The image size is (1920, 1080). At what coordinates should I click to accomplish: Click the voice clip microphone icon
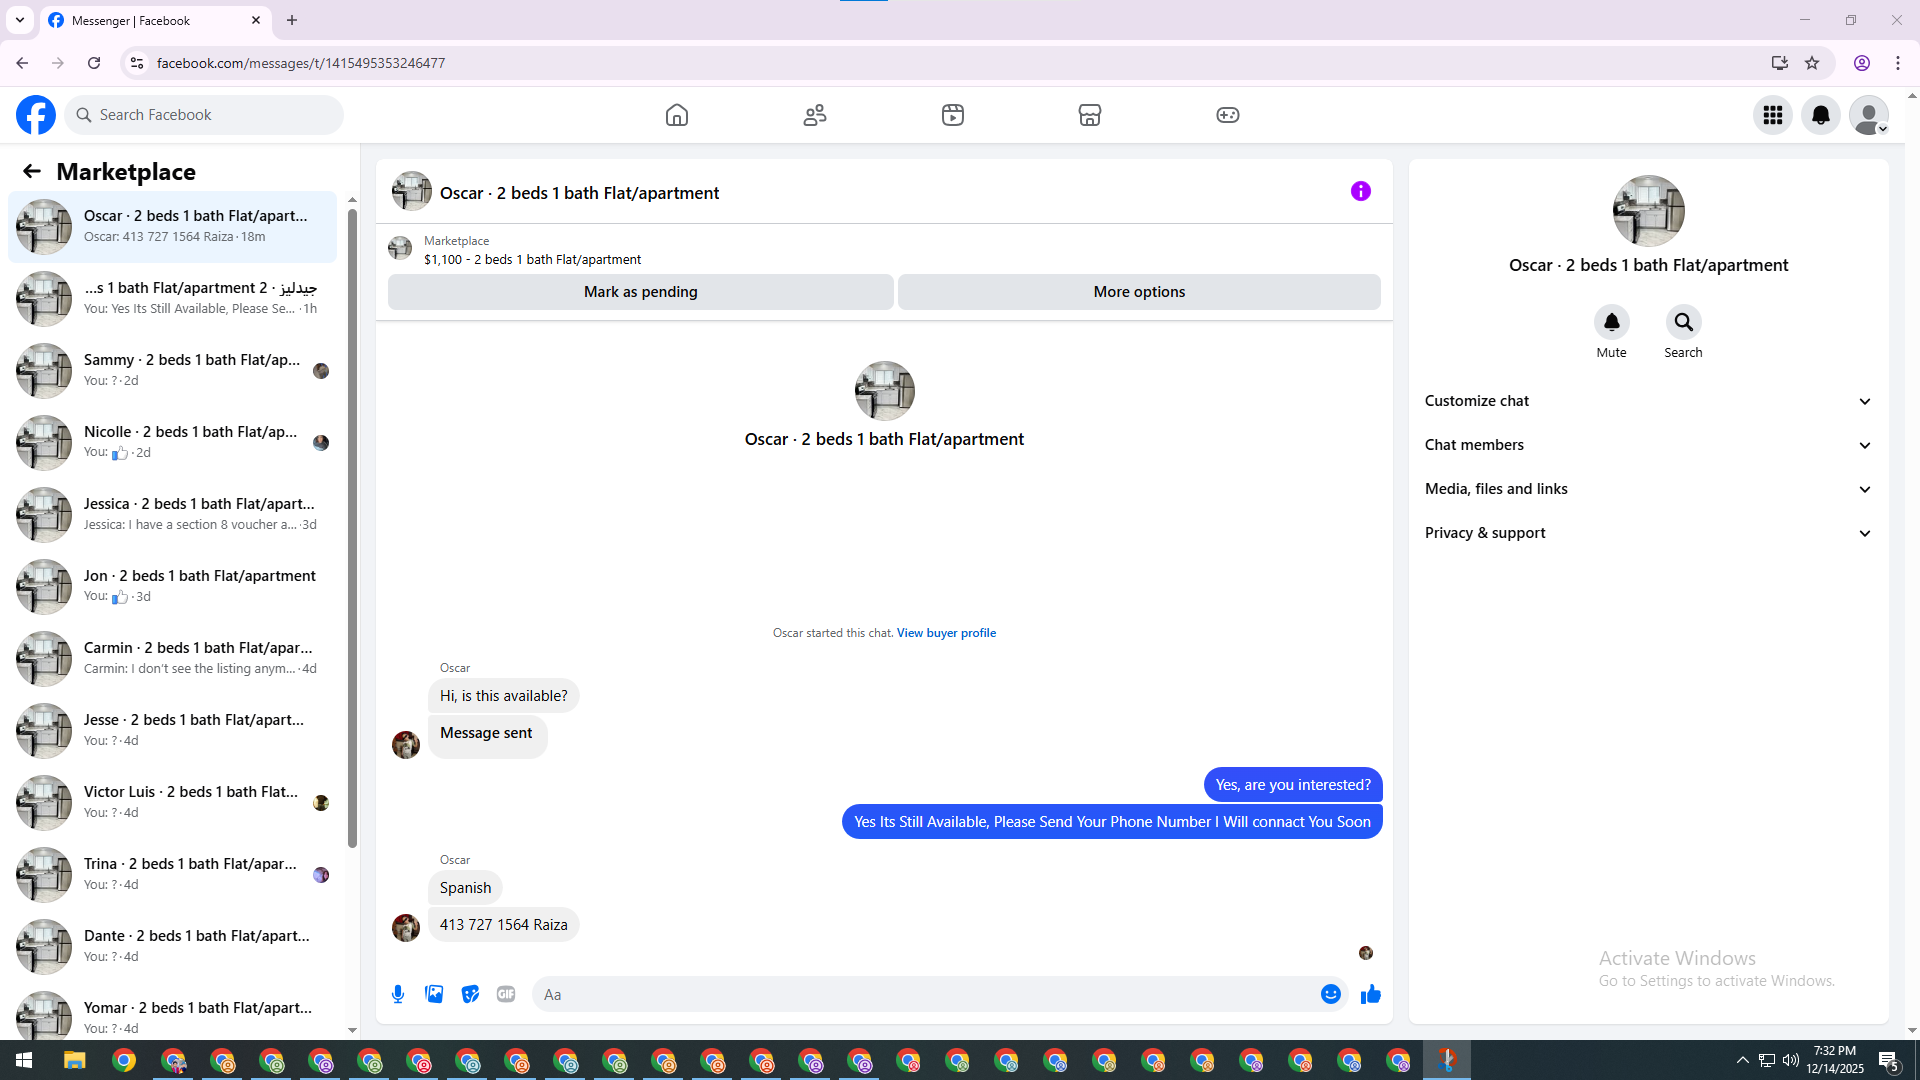click(398, 994)
